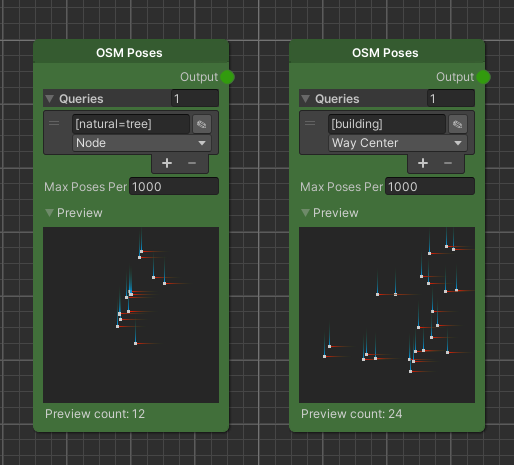Click edit icon next to [building] query
The height and width of the screenshot is (465, 514).
[458, 124]
